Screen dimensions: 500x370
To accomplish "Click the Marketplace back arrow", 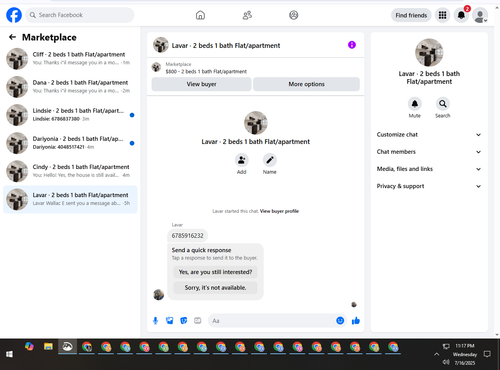I will 12,37.
